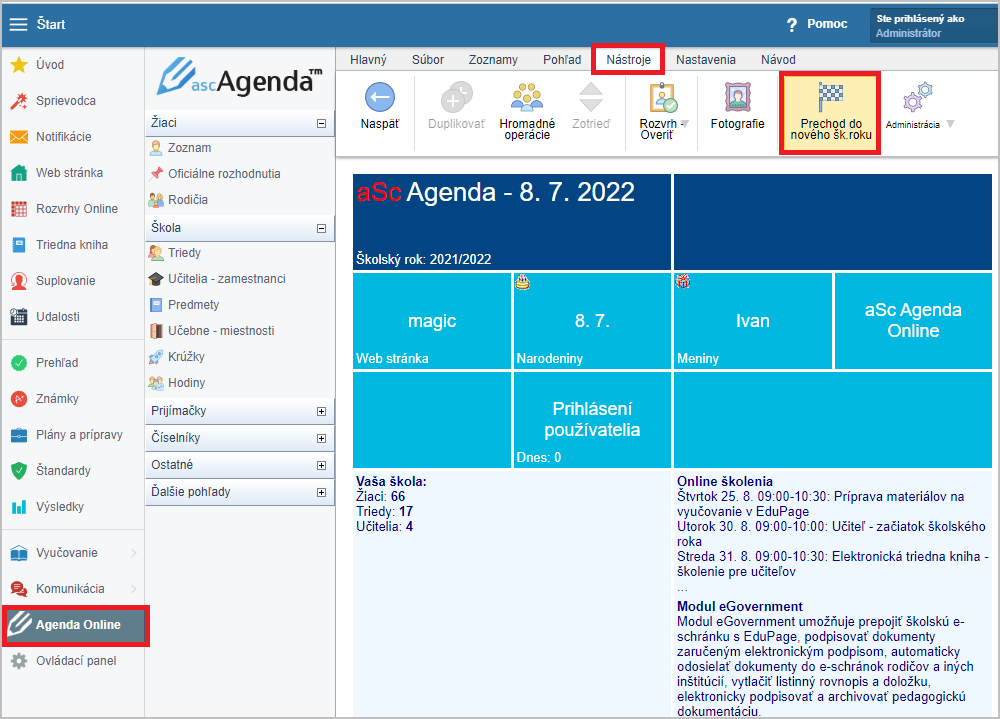Click the Ivan Meniny tile

tap(753, 321)
